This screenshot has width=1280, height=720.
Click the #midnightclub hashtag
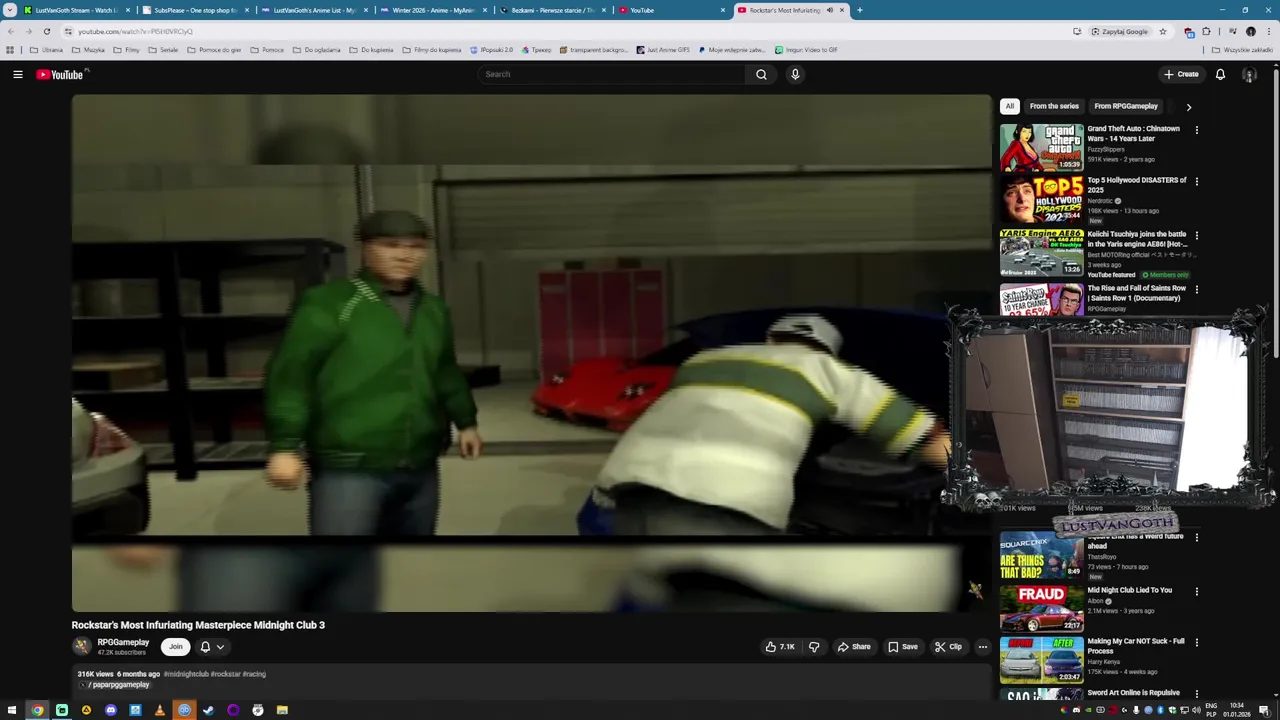coord(186,674)
